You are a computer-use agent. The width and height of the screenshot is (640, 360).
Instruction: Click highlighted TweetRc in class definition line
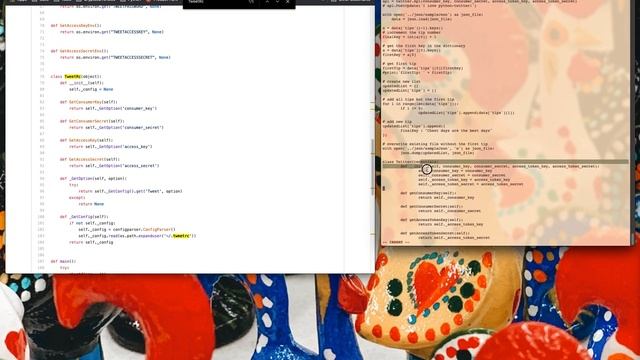(72, 76)
